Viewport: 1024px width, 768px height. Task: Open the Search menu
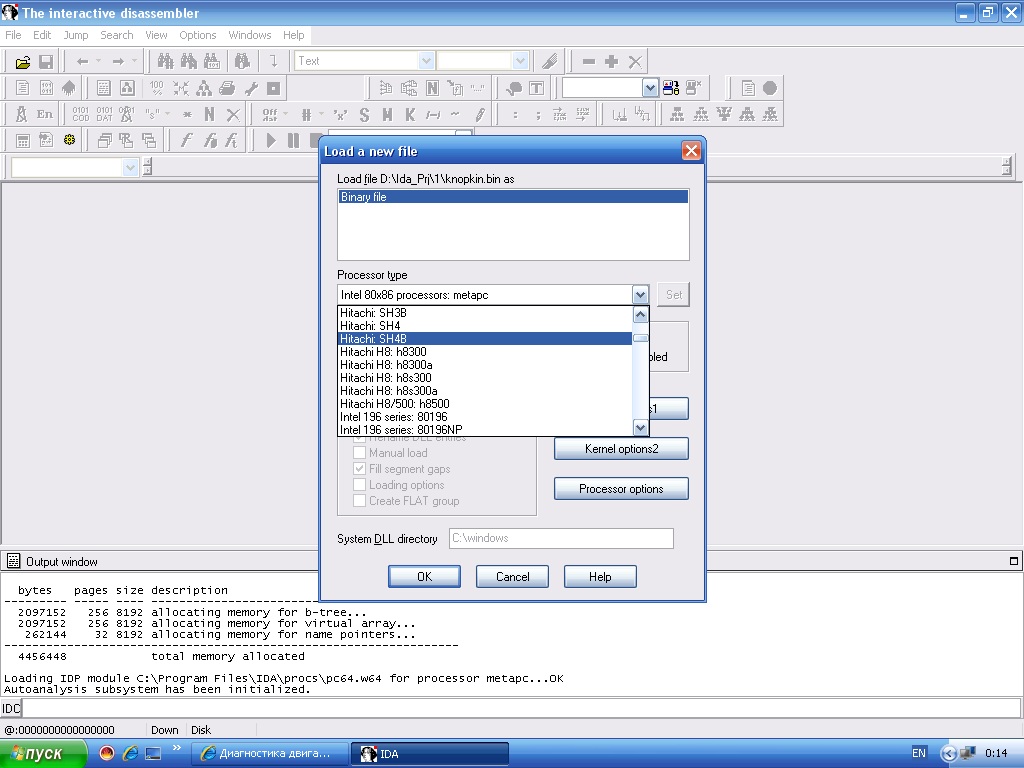116,35
